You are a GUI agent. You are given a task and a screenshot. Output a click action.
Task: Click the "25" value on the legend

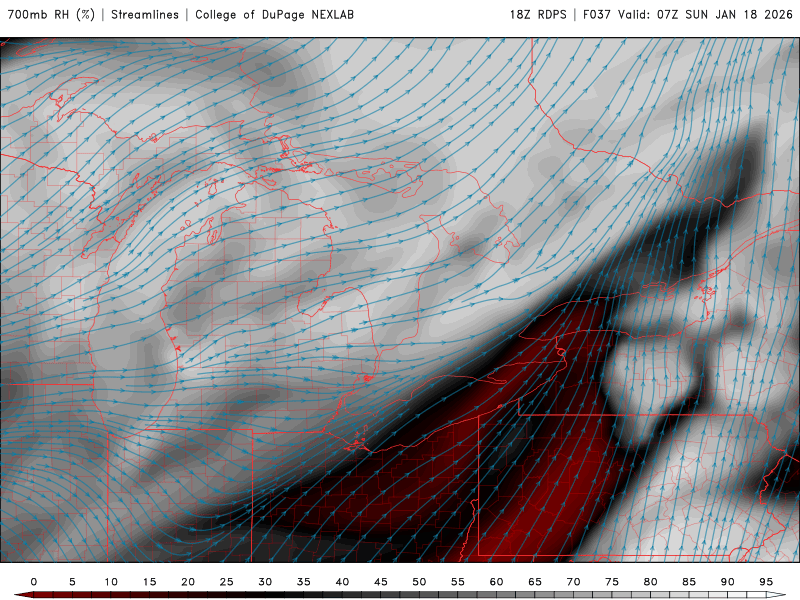(x=227, y=582)
